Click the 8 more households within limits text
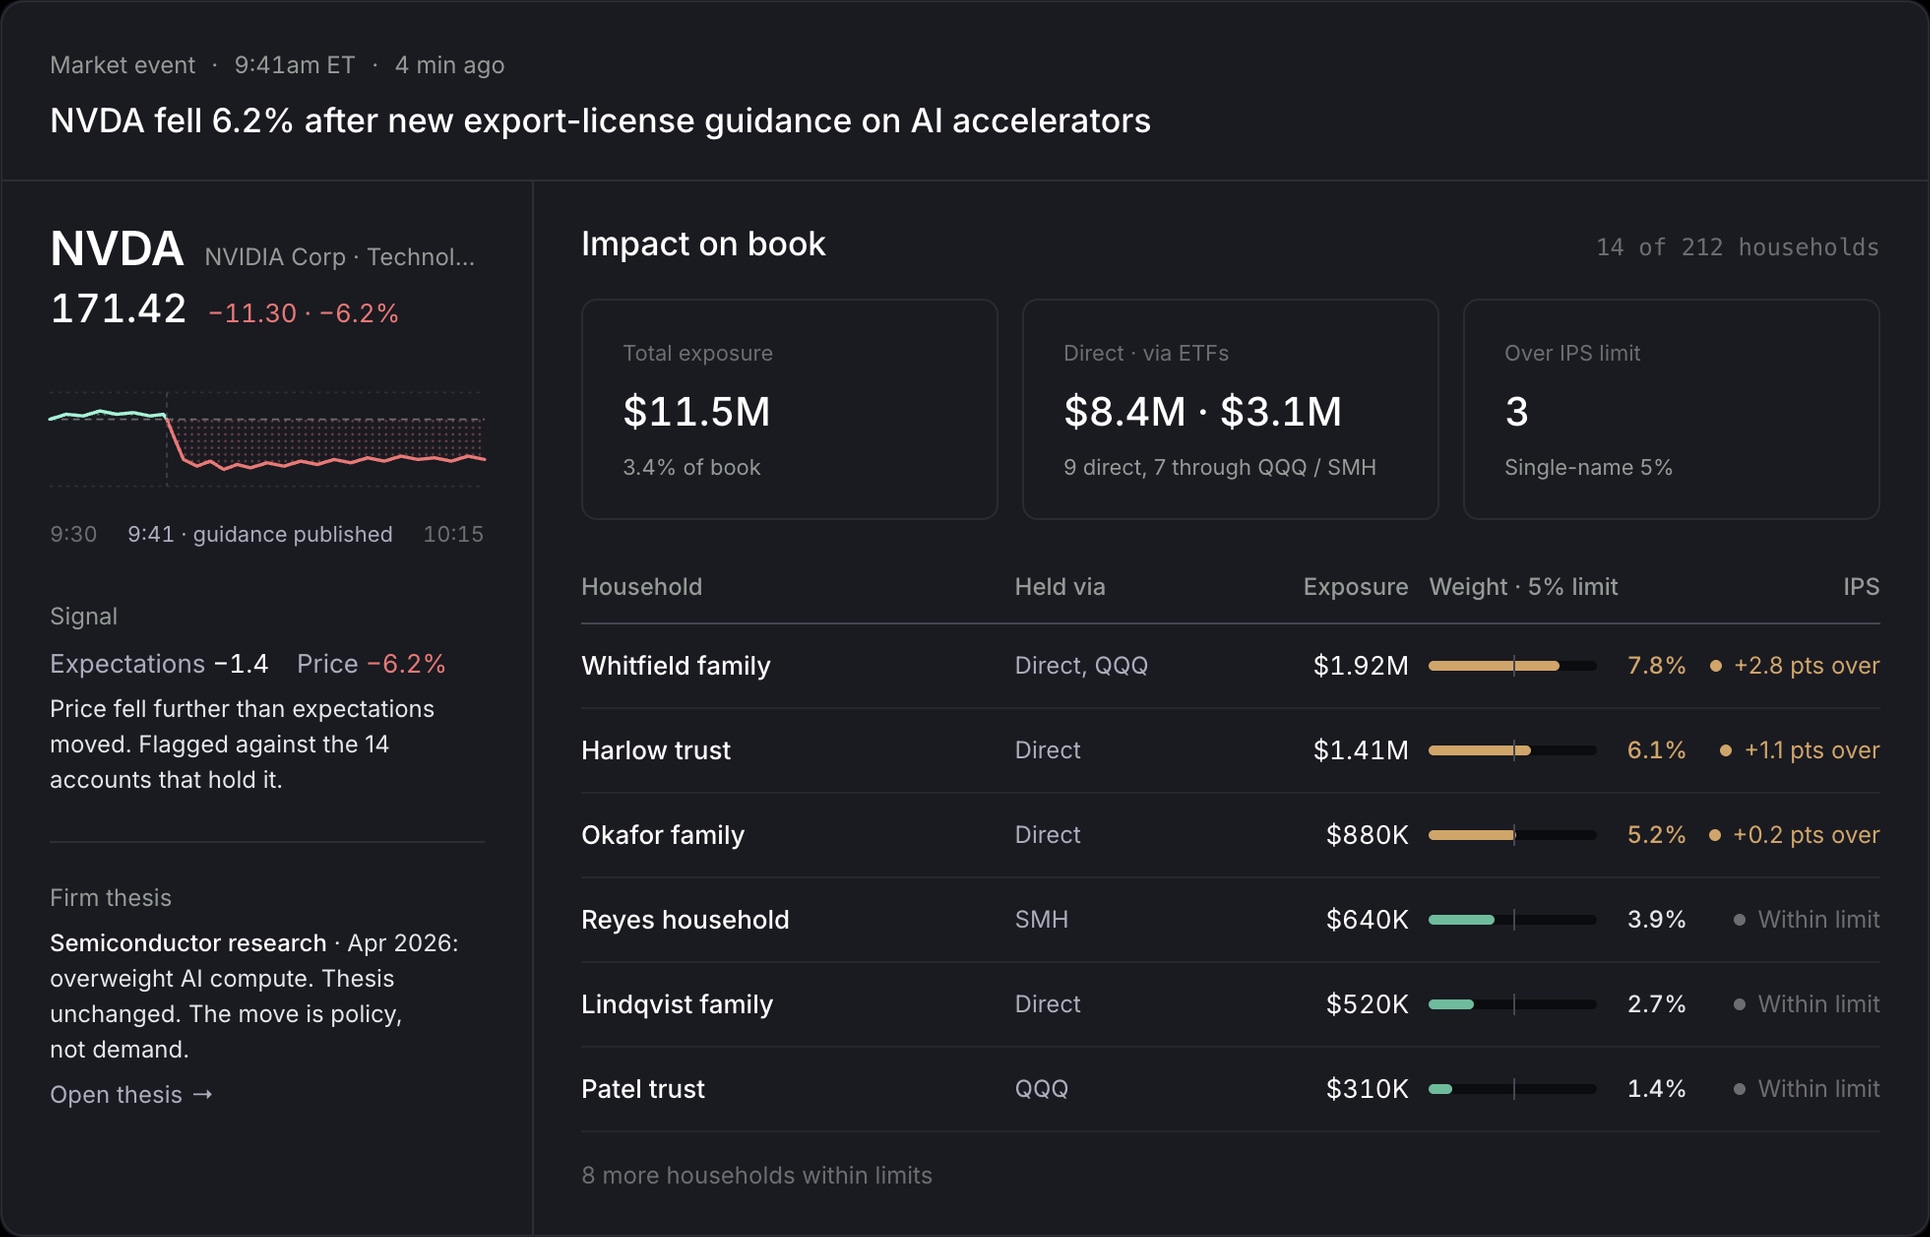This screenshot has width=1930, height=1237. 756,1175
